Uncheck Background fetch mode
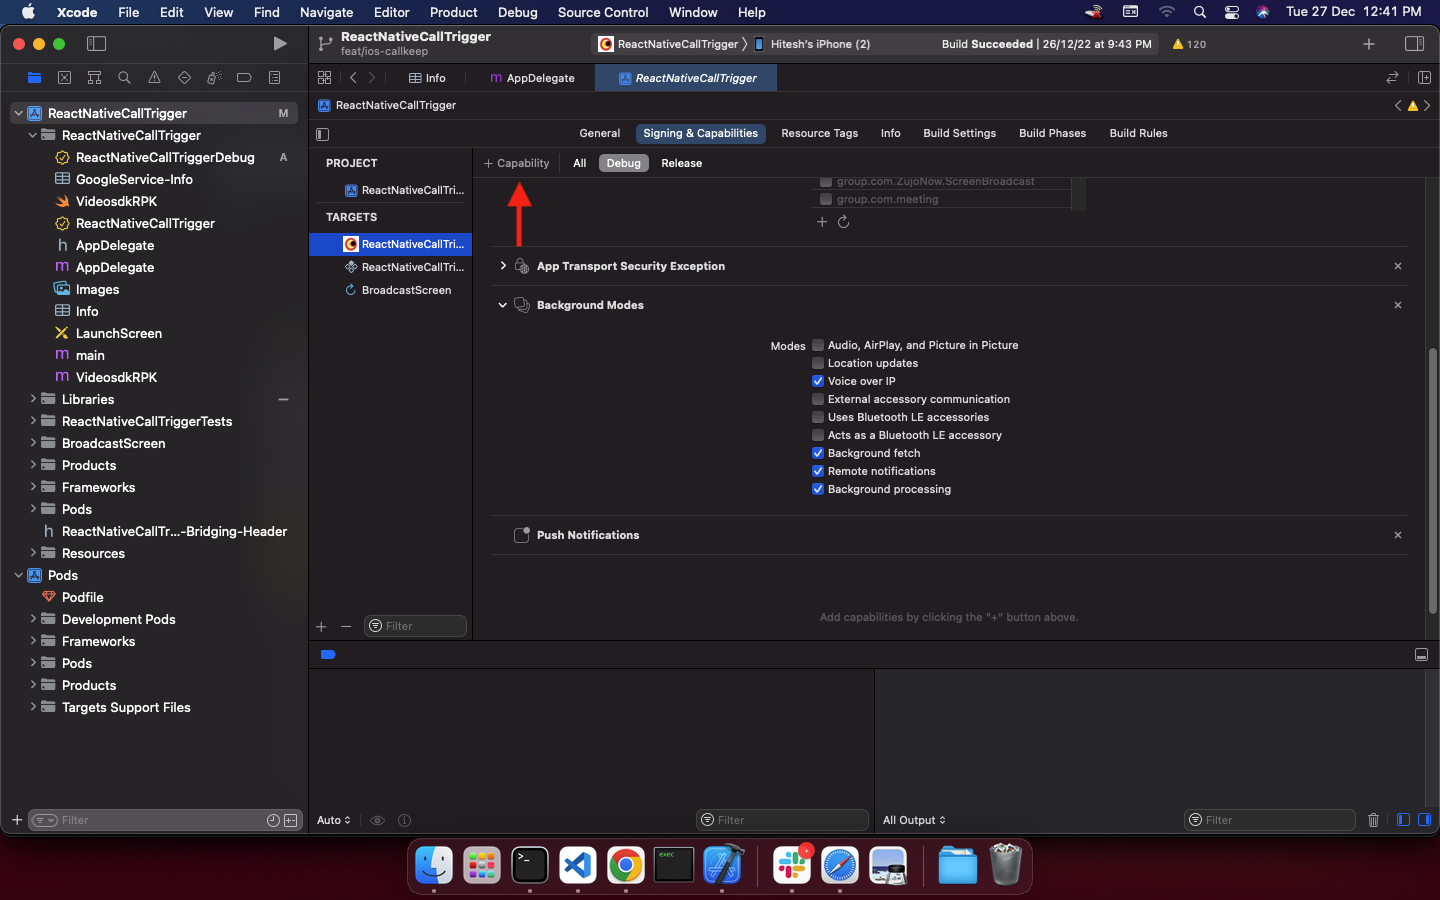 (x=818, y=453)
